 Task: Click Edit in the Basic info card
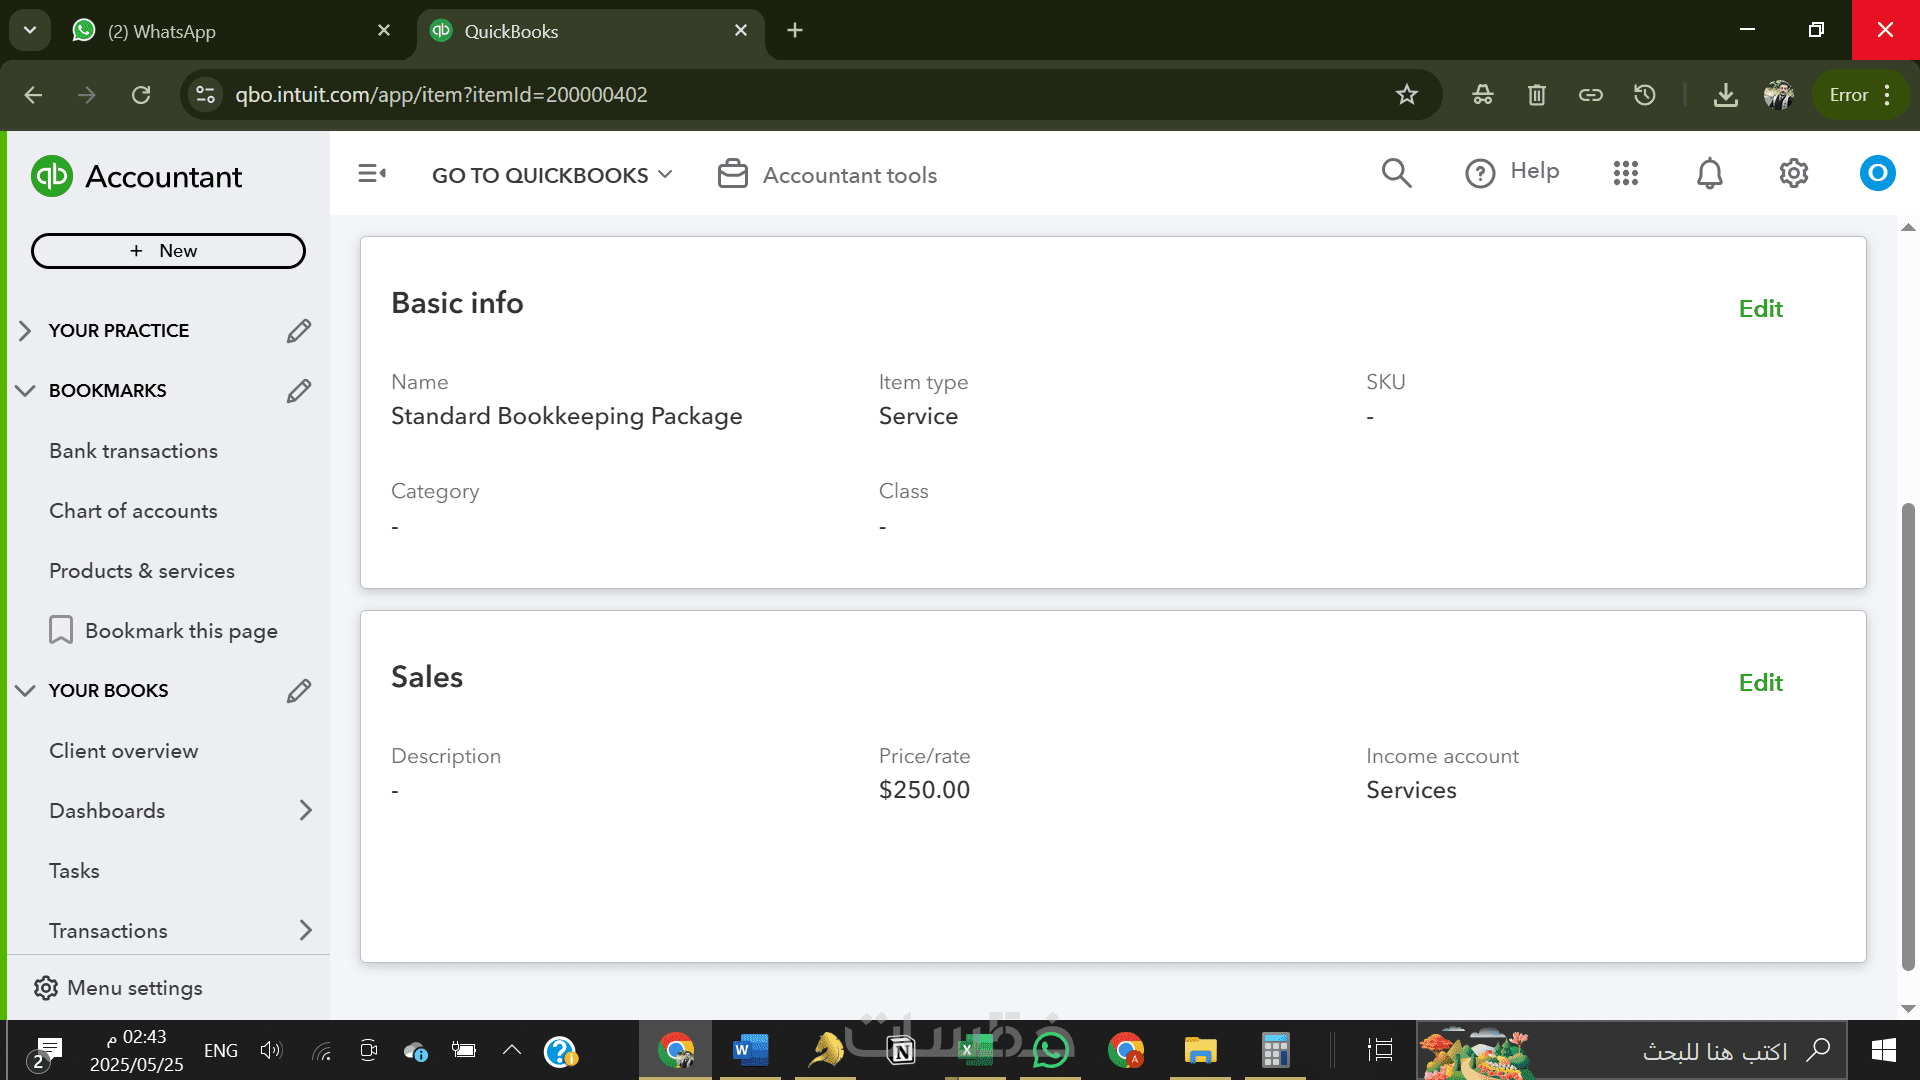[1760, 309]
